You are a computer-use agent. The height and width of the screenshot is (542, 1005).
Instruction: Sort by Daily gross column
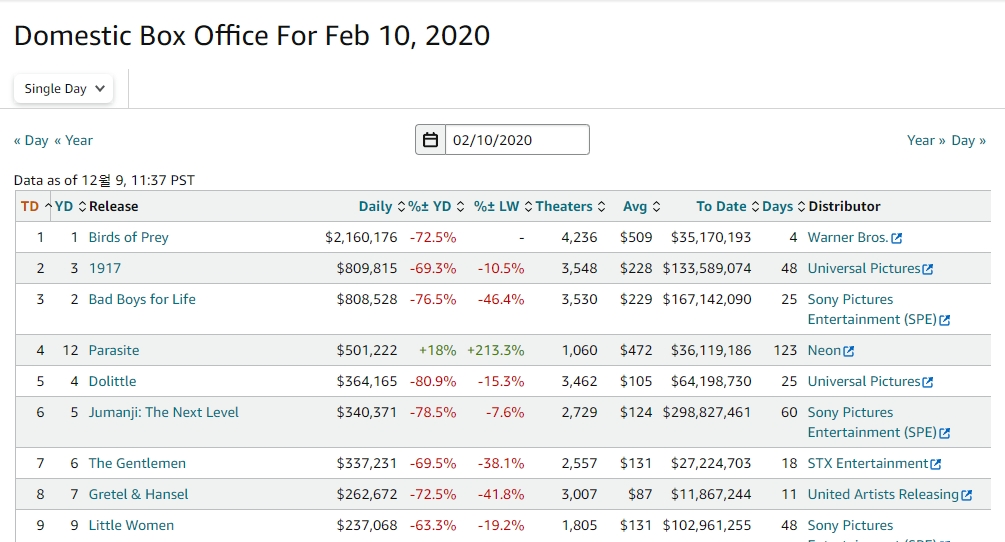(382, 206)
